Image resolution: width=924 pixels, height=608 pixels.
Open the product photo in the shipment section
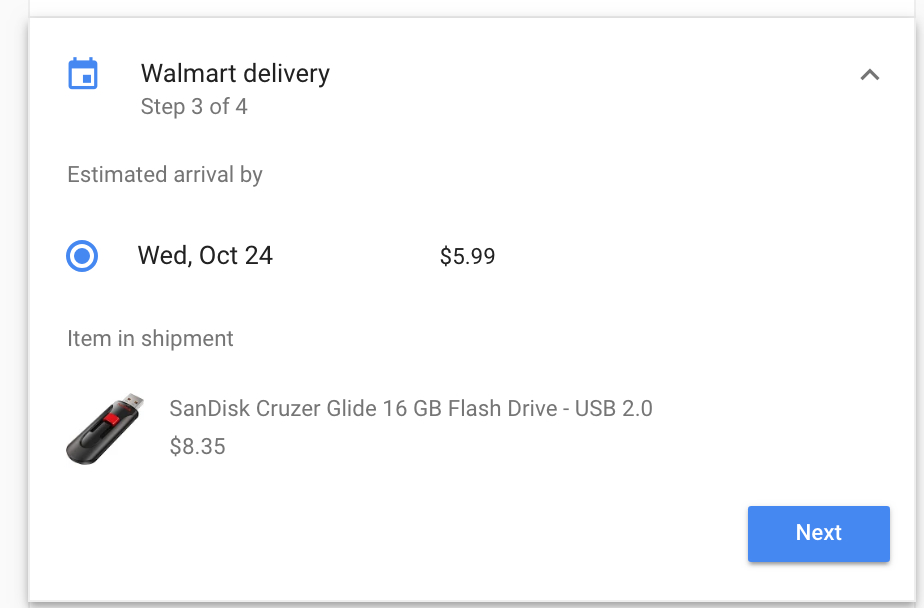(103, 428)
